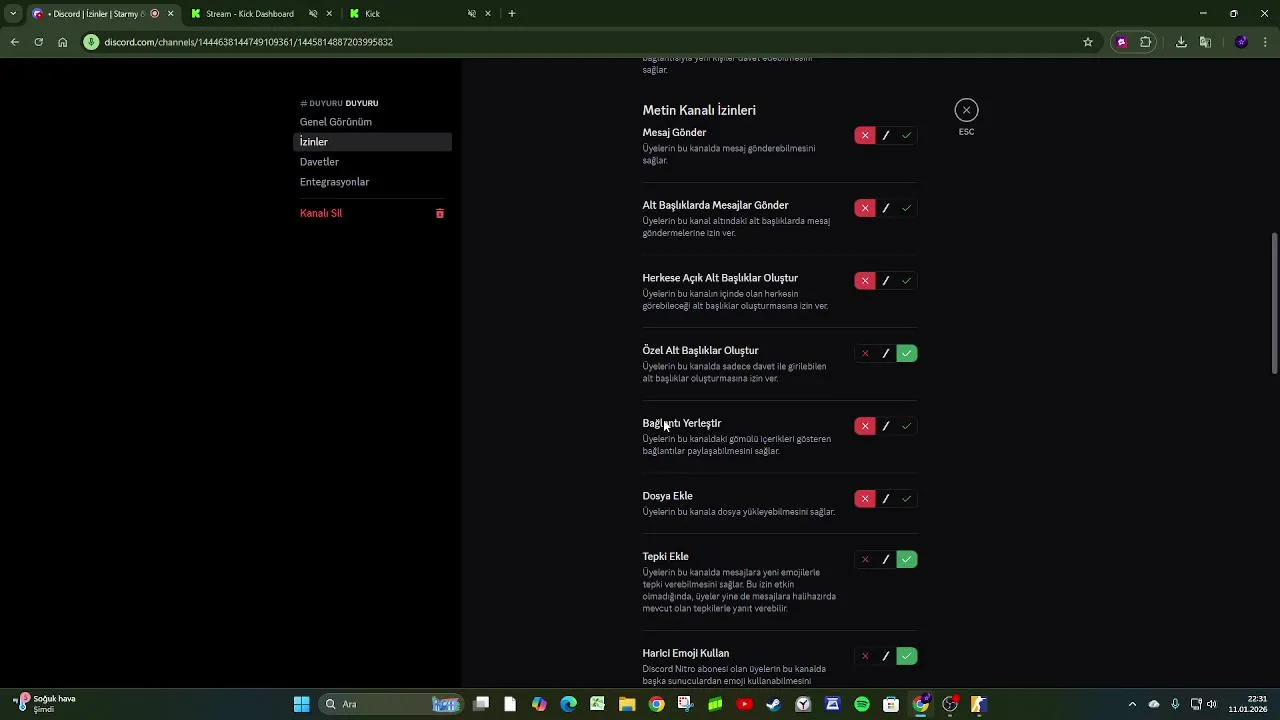Deny Özel Alt Başlıklar Oluştur permission

pos(865,353)
